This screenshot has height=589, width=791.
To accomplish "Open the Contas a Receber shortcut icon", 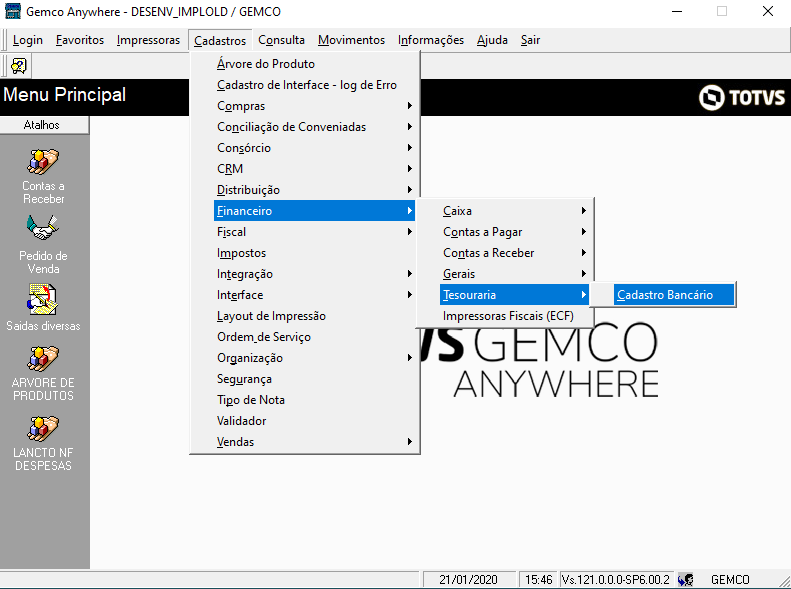I will tap(43, 162).
